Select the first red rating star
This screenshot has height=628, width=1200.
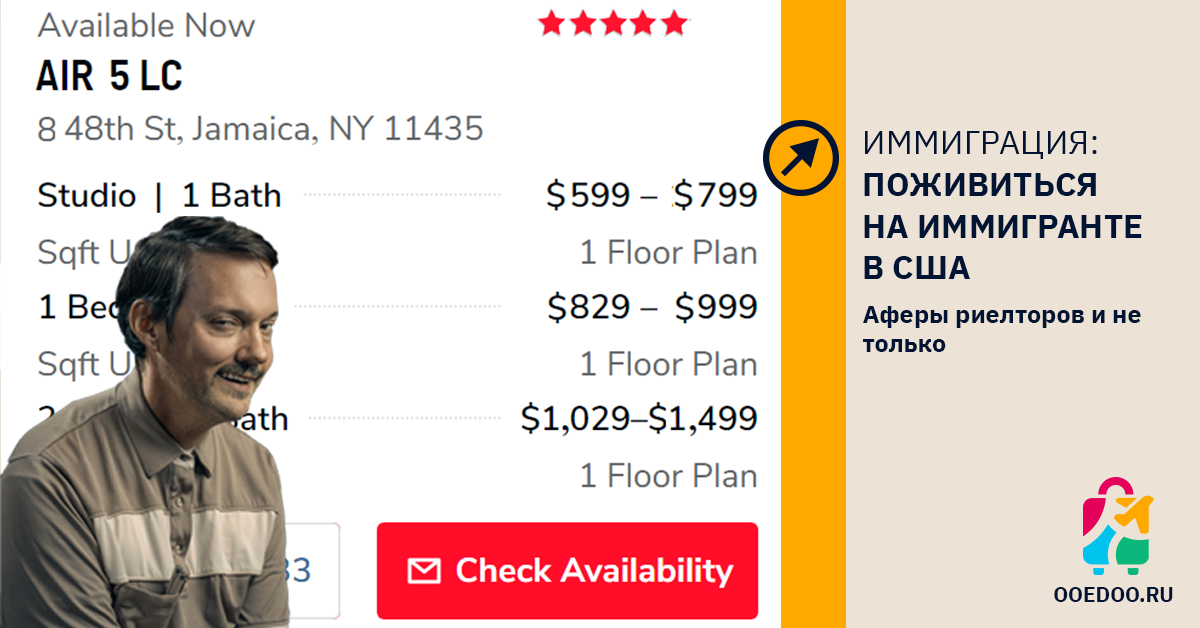click(551, 23)
